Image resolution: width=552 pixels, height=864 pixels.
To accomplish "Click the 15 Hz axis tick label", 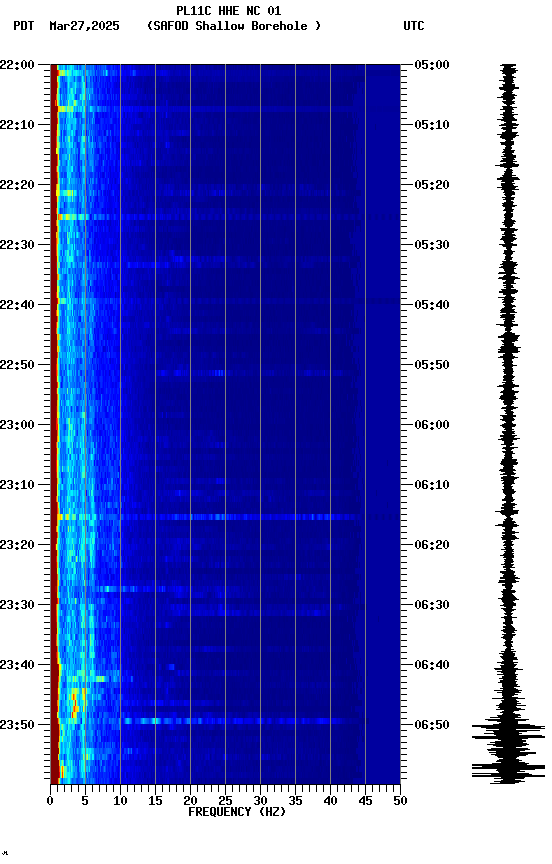I will pyautogui.click(x=155, y=801).
